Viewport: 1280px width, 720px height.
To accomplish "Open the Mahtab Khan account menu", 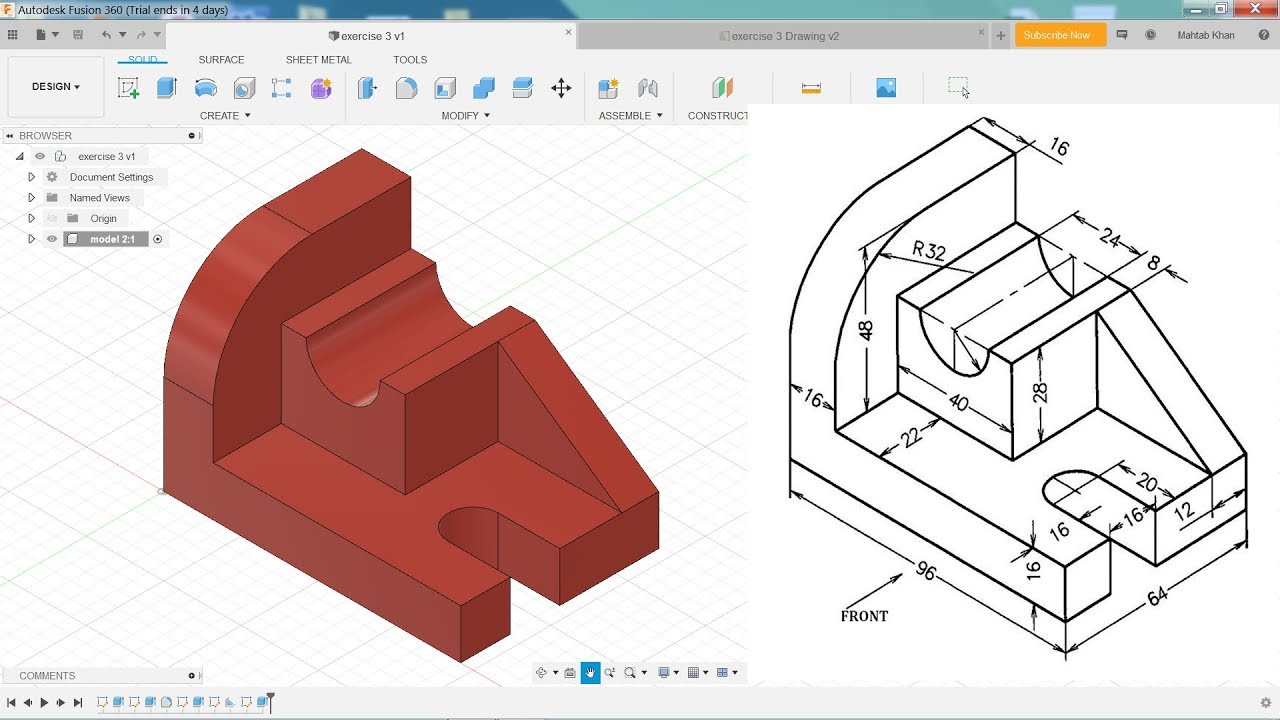I will click(x=1205, y=35).
